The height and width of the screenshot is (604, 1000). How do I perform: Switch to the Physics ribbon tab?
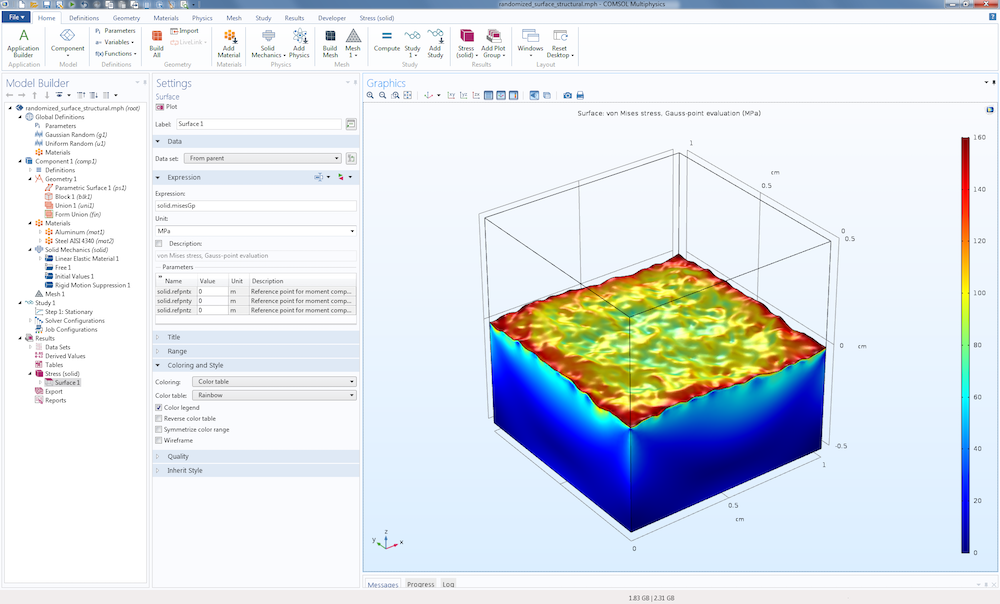(202, 18)
